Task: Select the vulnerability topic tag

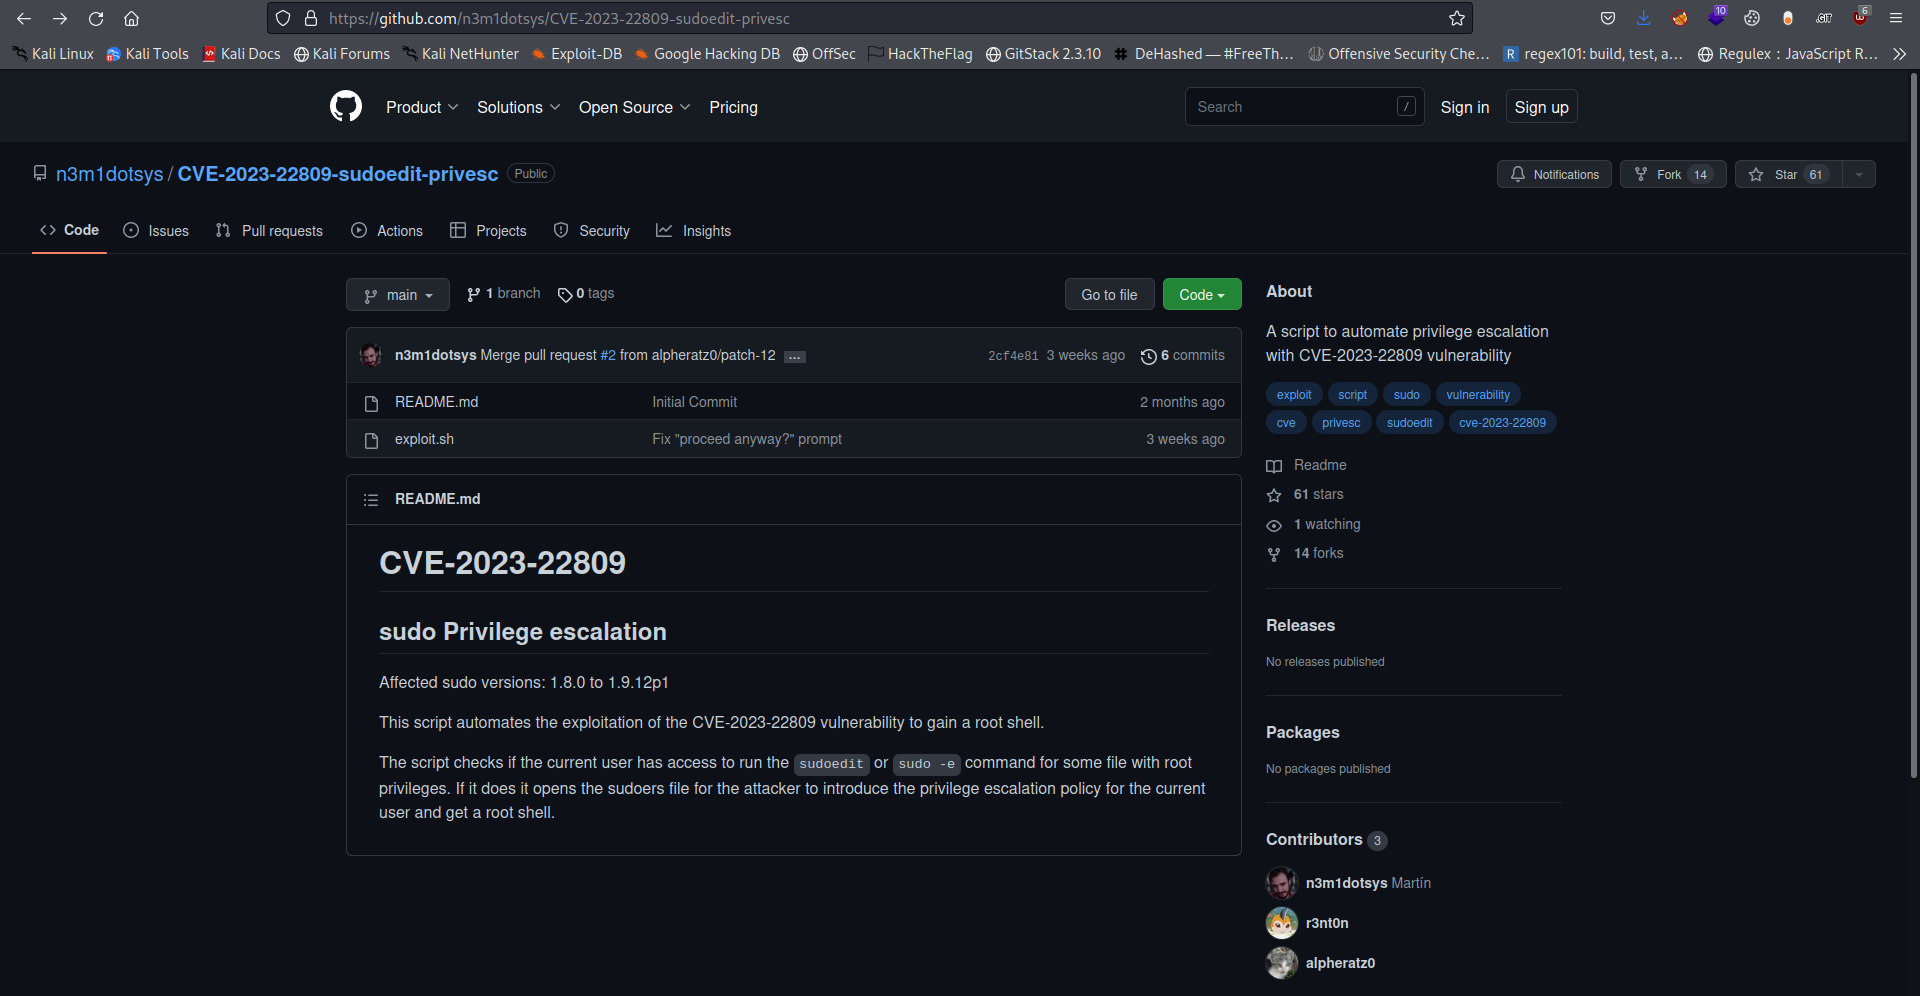Action: [1478, 395]
